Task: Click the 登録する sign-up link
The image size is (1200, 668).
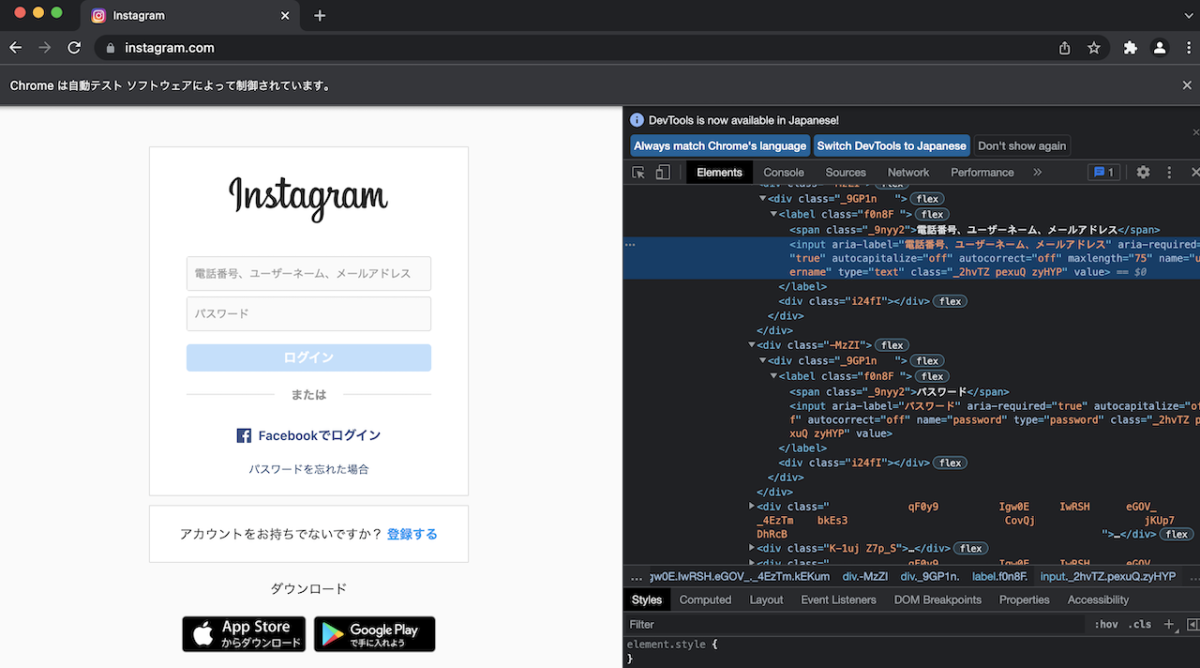Action: point(412,533)
